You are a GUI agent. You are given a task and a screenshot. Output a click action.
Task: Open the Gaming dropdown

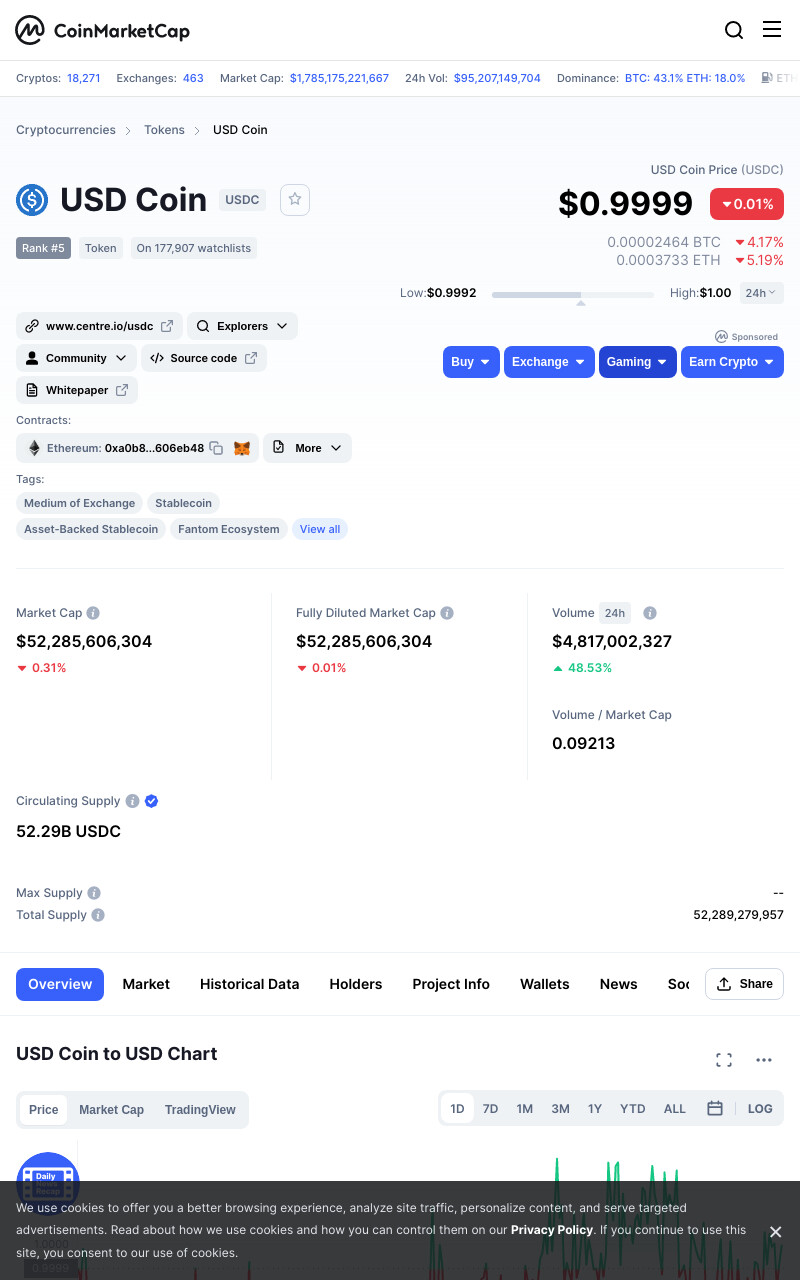click(x=638, y=362)
